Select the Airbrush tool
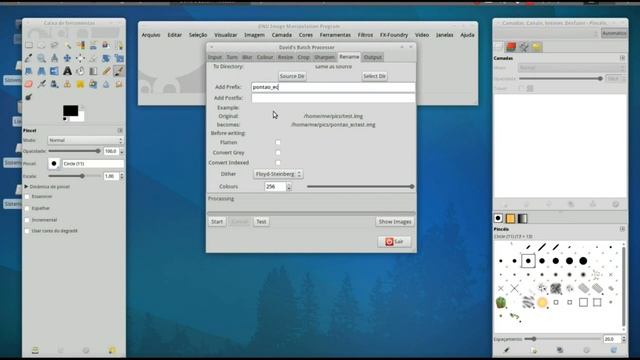This screenshot has height=360, width=640. point(41,84)
